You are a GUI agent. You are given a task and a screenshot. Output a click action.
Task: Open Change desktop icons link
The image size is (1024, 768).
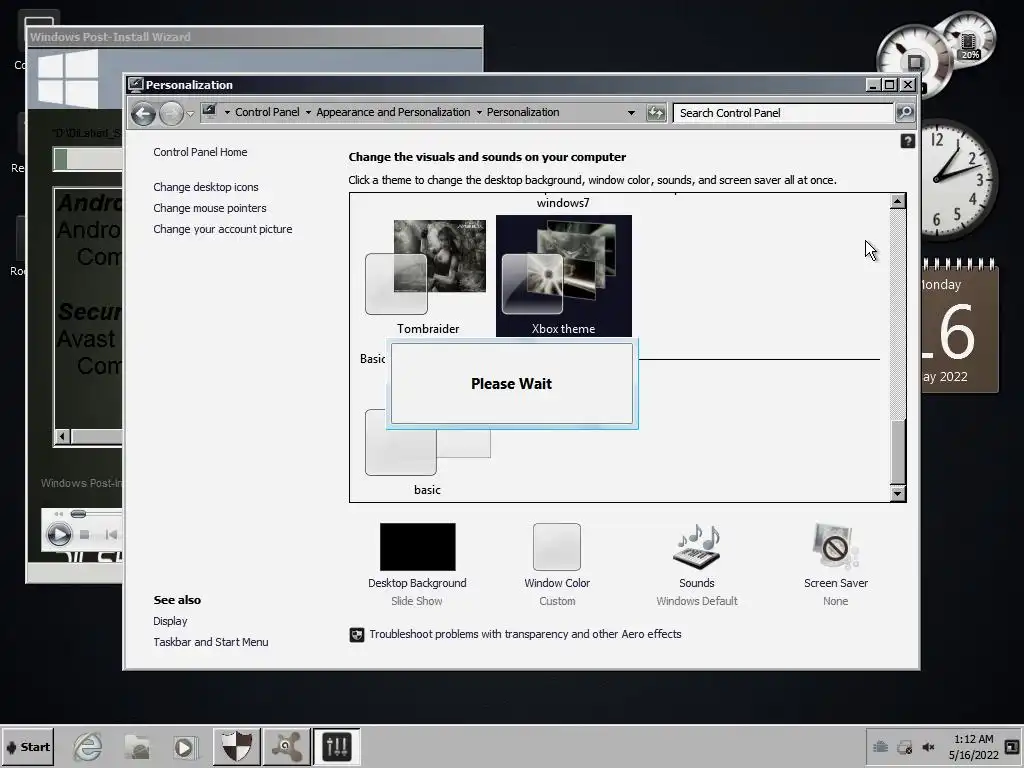click(206, 187)
